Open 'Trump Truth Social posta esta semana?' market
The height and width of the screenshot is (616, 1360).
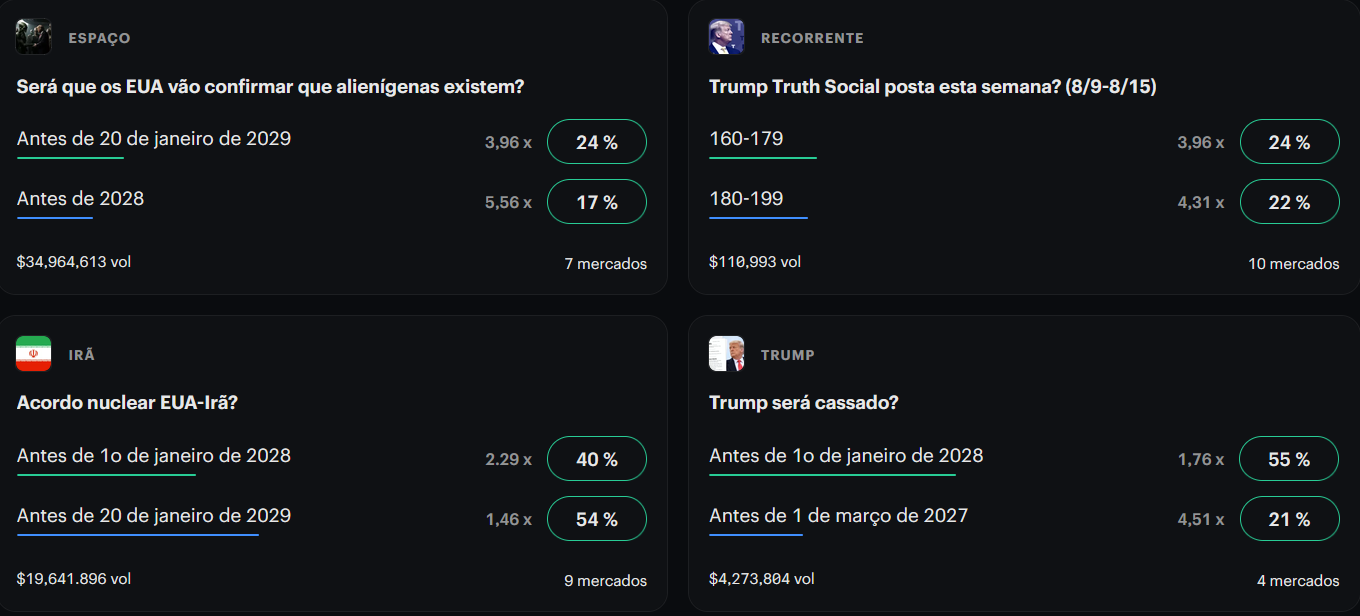(x=932, y=87)
